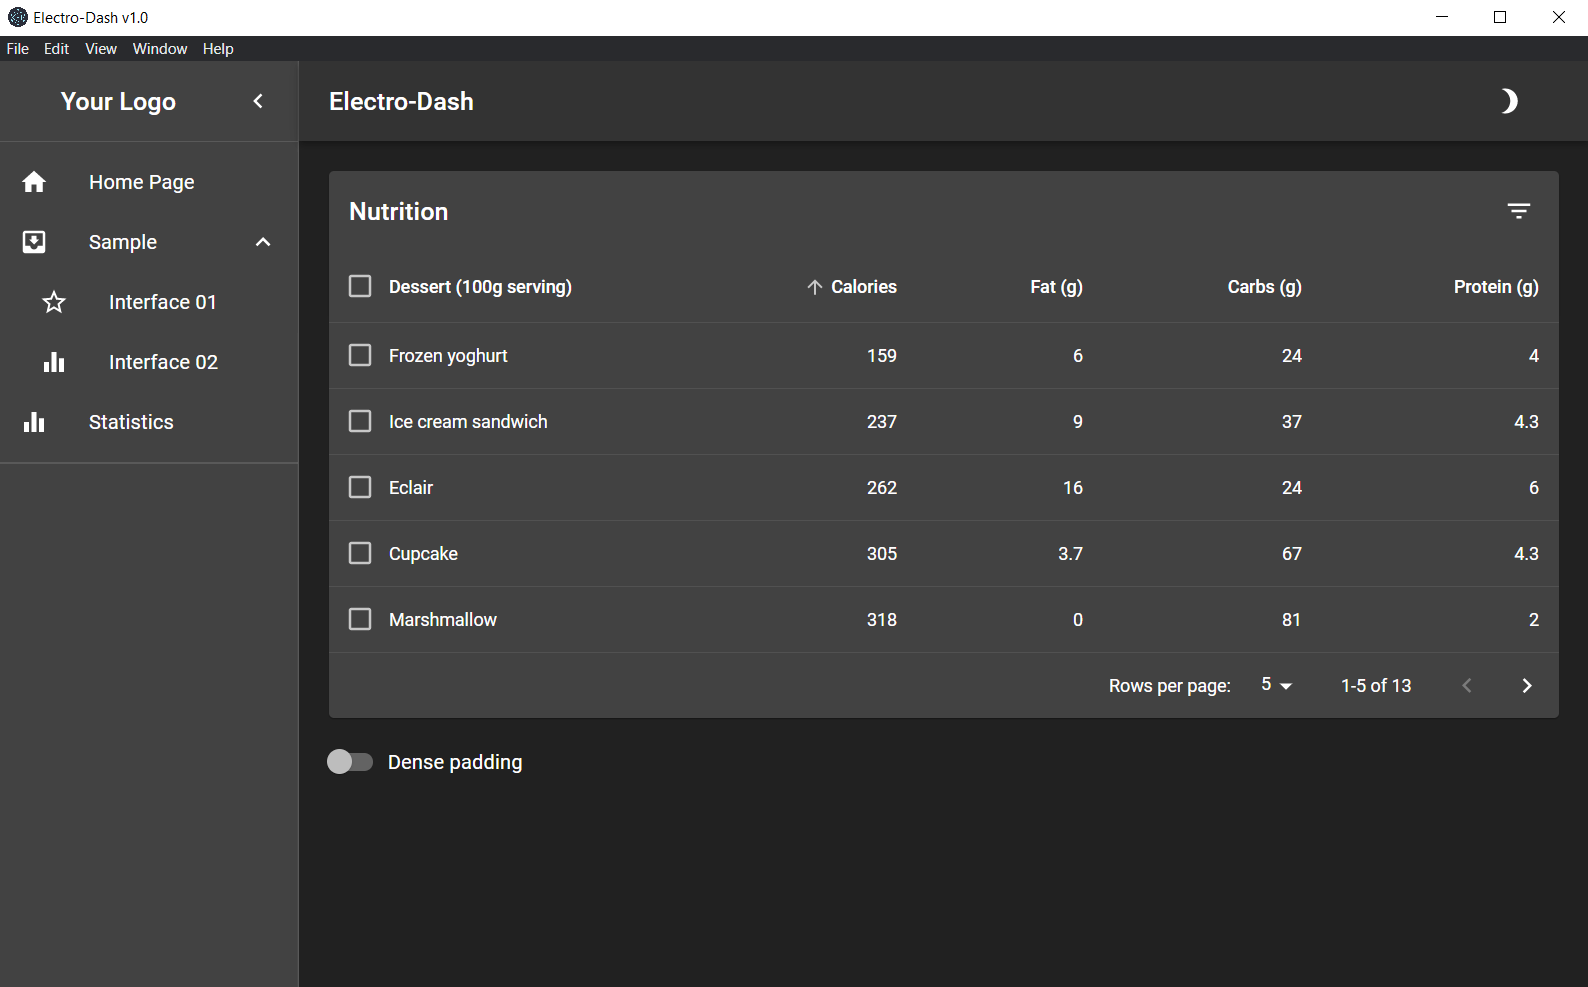Open the View menu
The image size is (1588, 987).
tap(100, 49)
